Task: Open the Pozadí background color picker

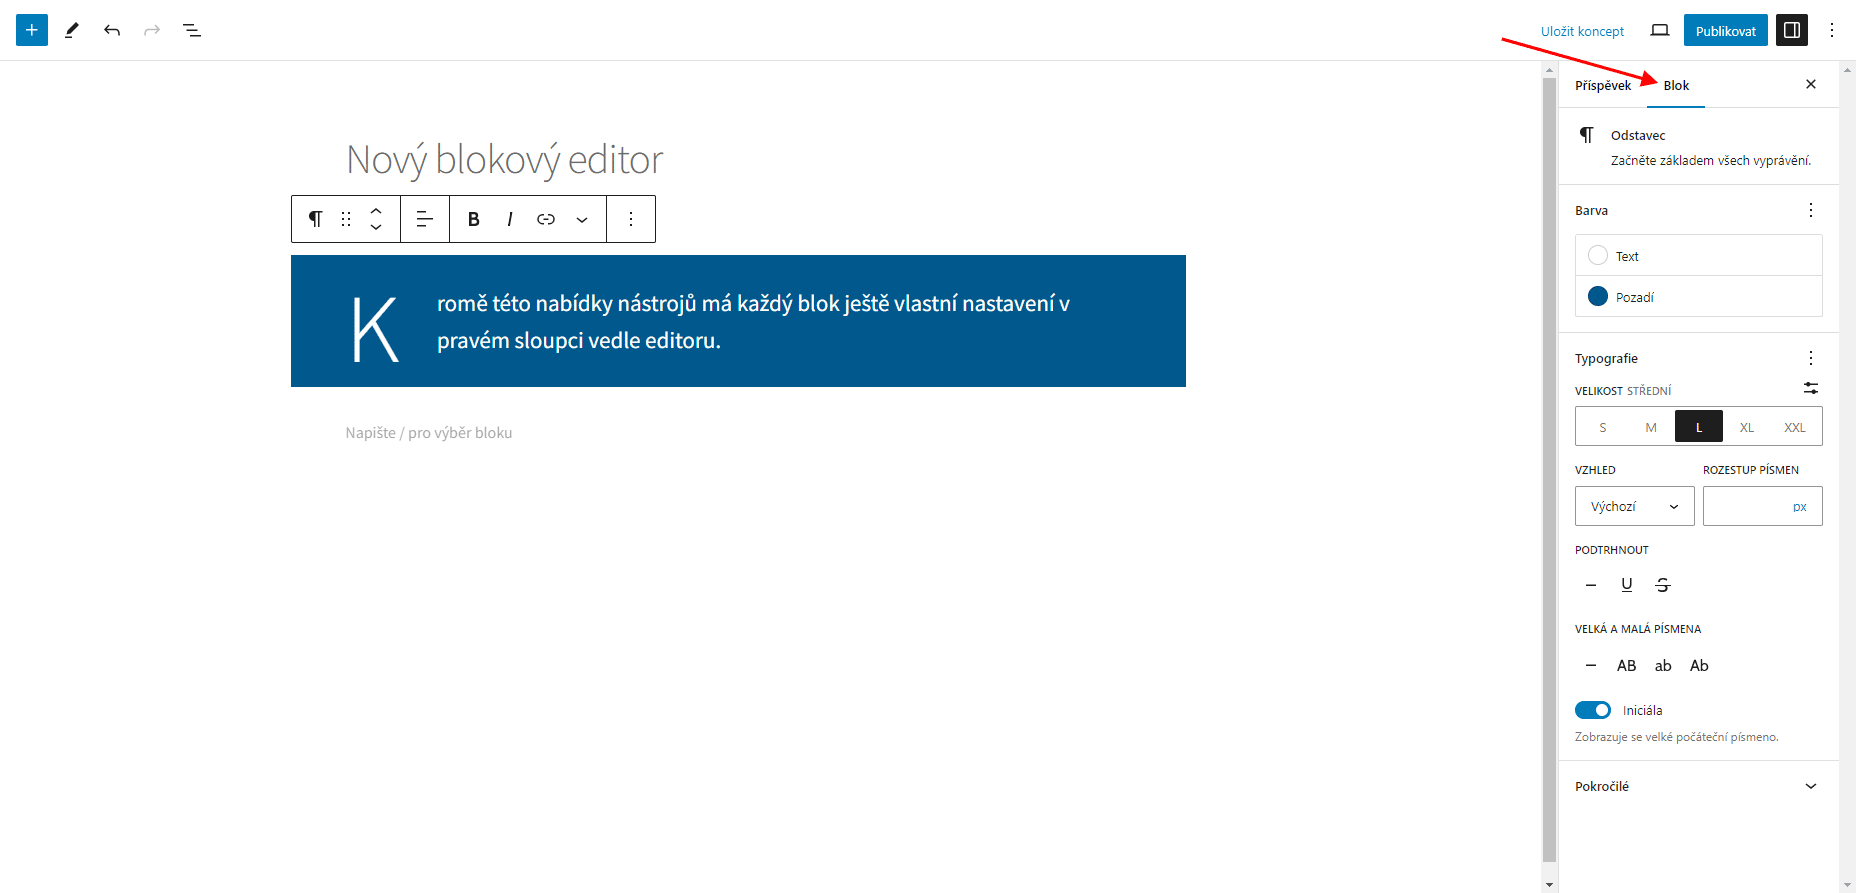Action: 1699,297
